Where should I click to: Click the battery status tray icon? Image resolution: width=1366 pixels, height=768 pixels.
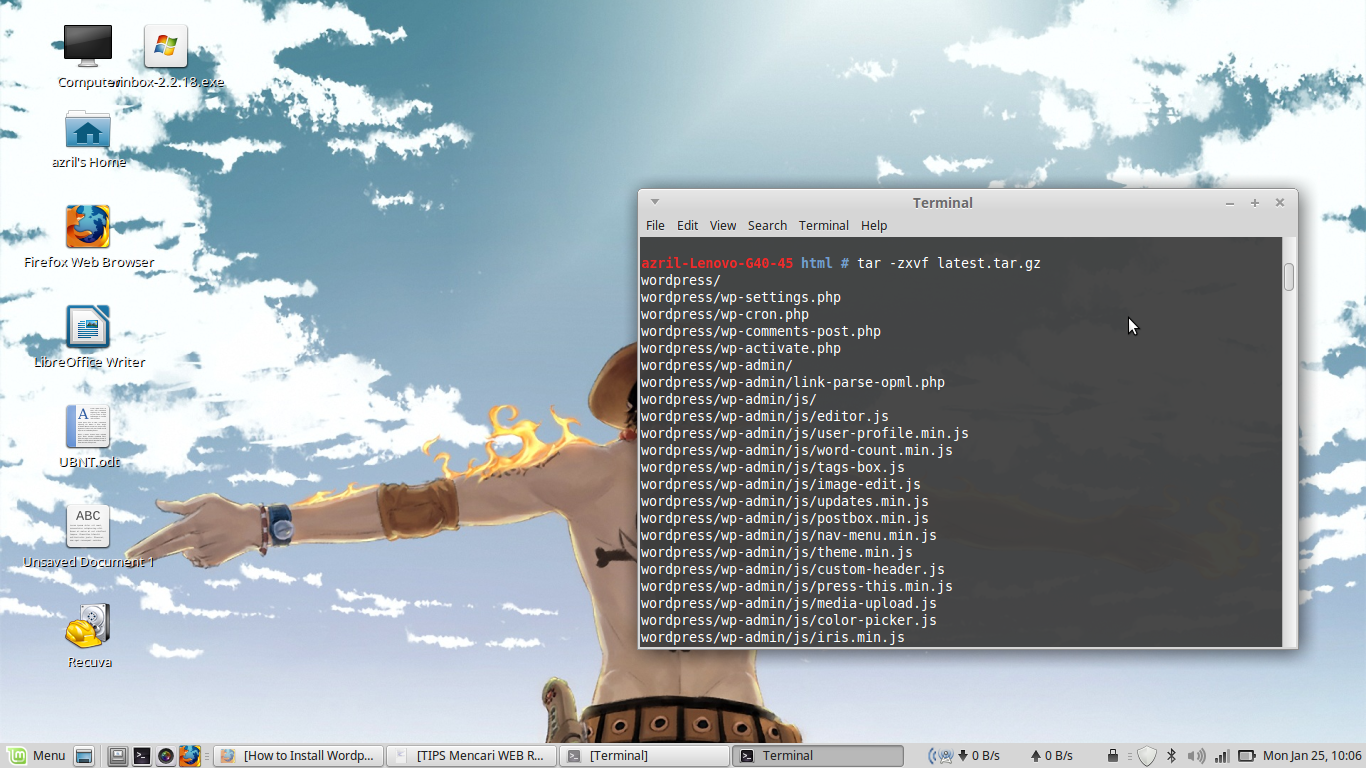[x=1247, y=756]
